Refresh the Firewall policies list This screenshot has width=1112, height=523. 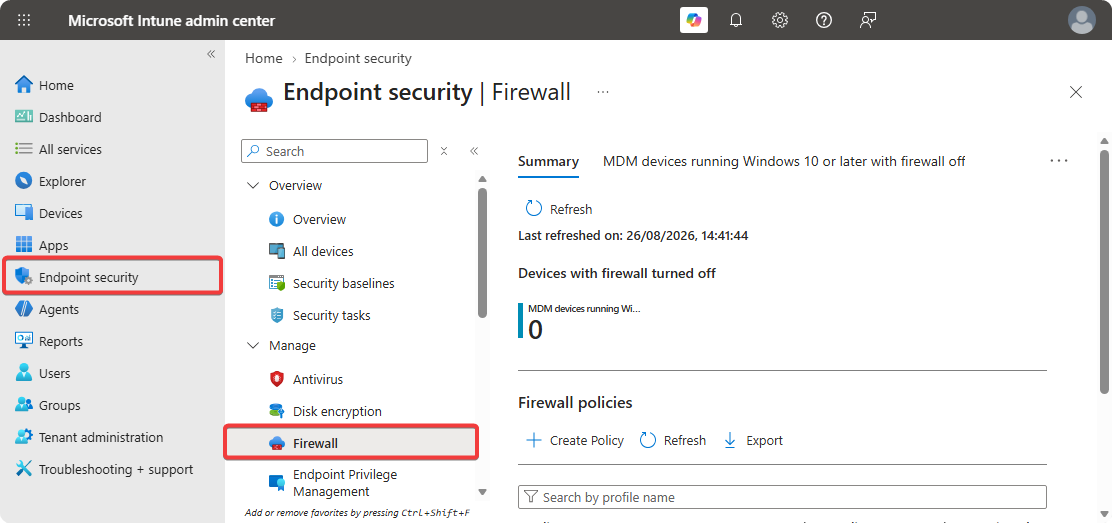(x=673, y=441)
